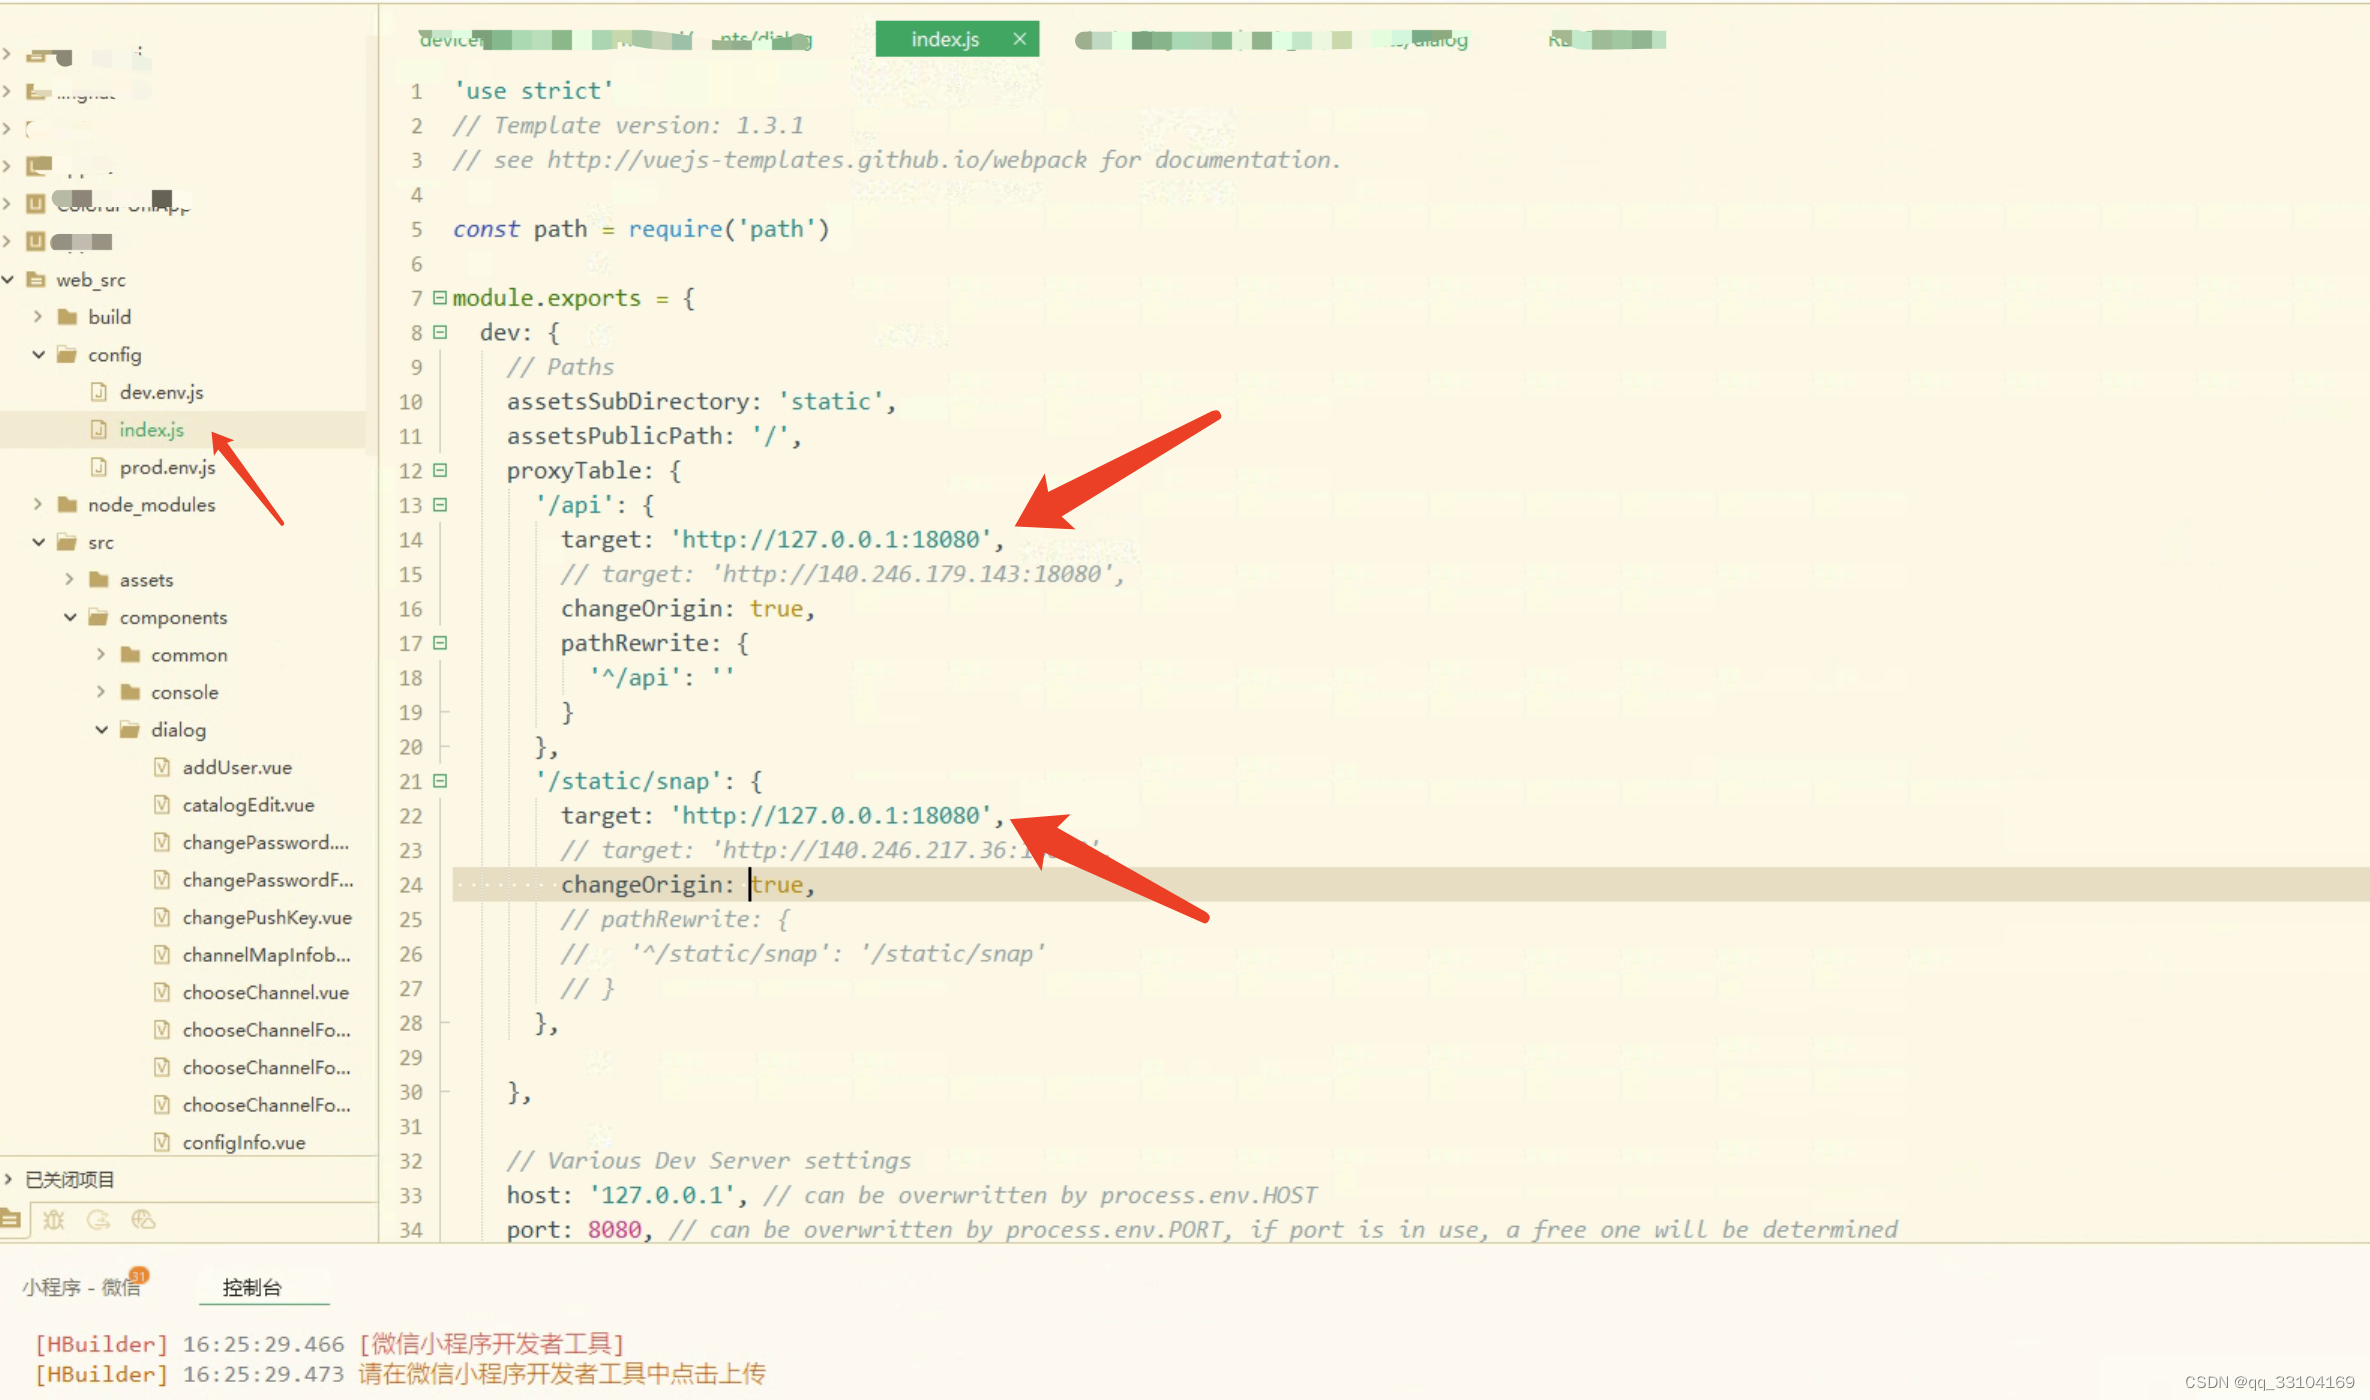
Task: Fold '/api' block at line 13
Action: (x=440, y=505)
